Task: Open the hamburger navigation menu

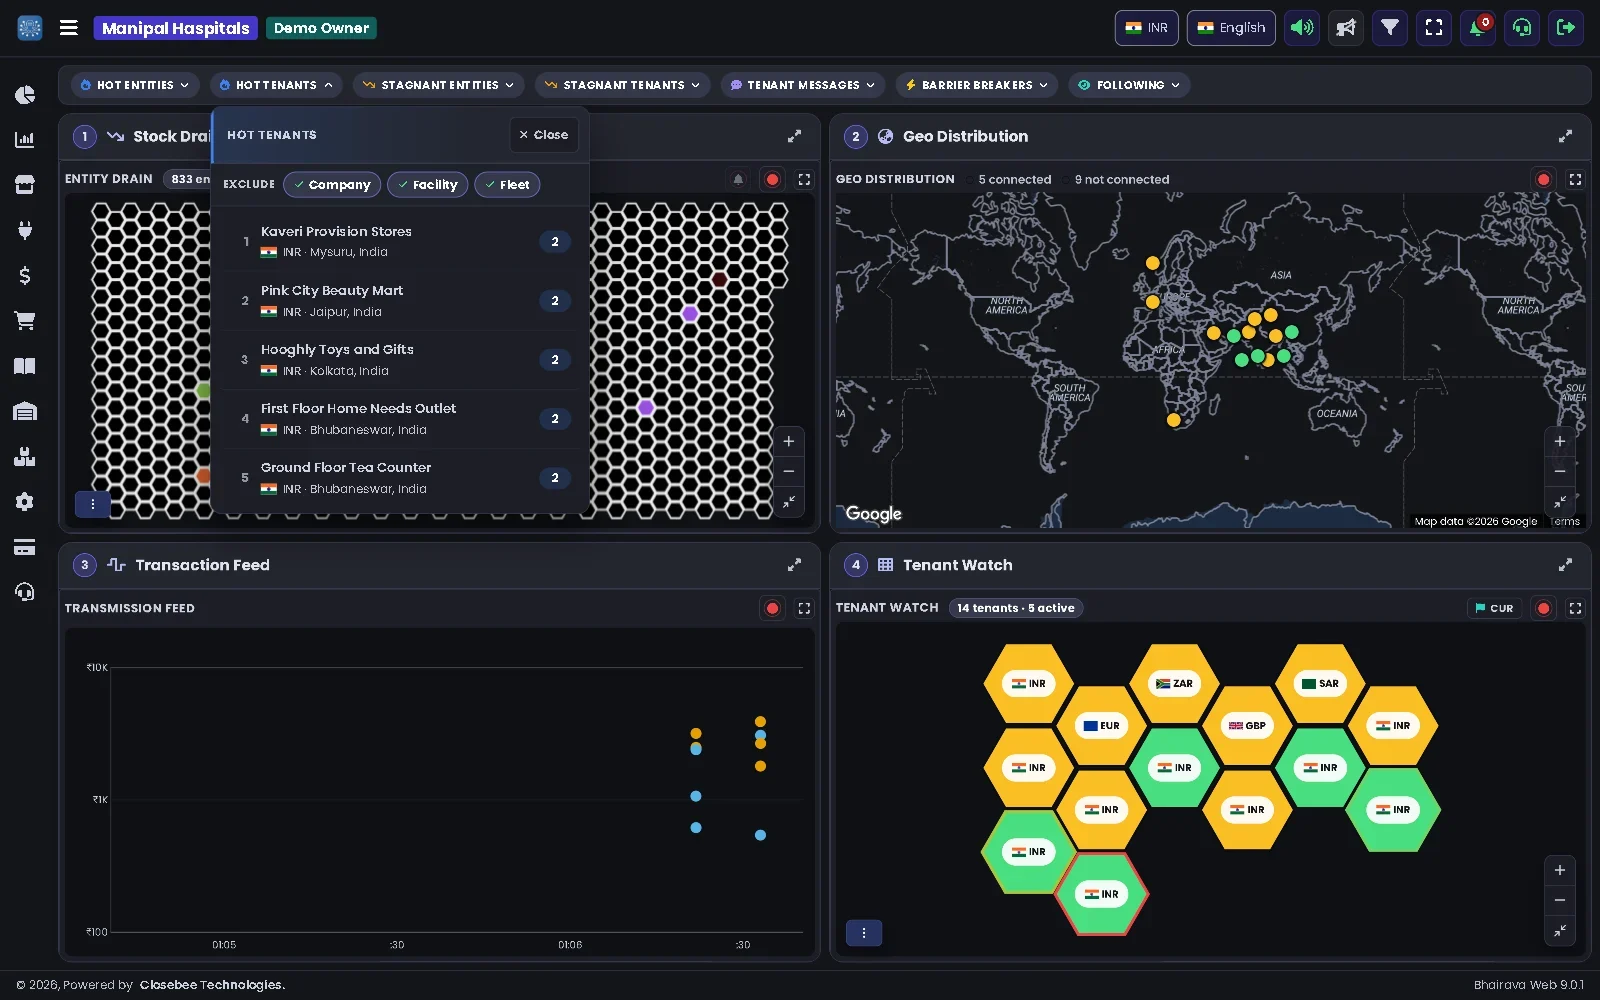Action: click(x=69, y=28)
